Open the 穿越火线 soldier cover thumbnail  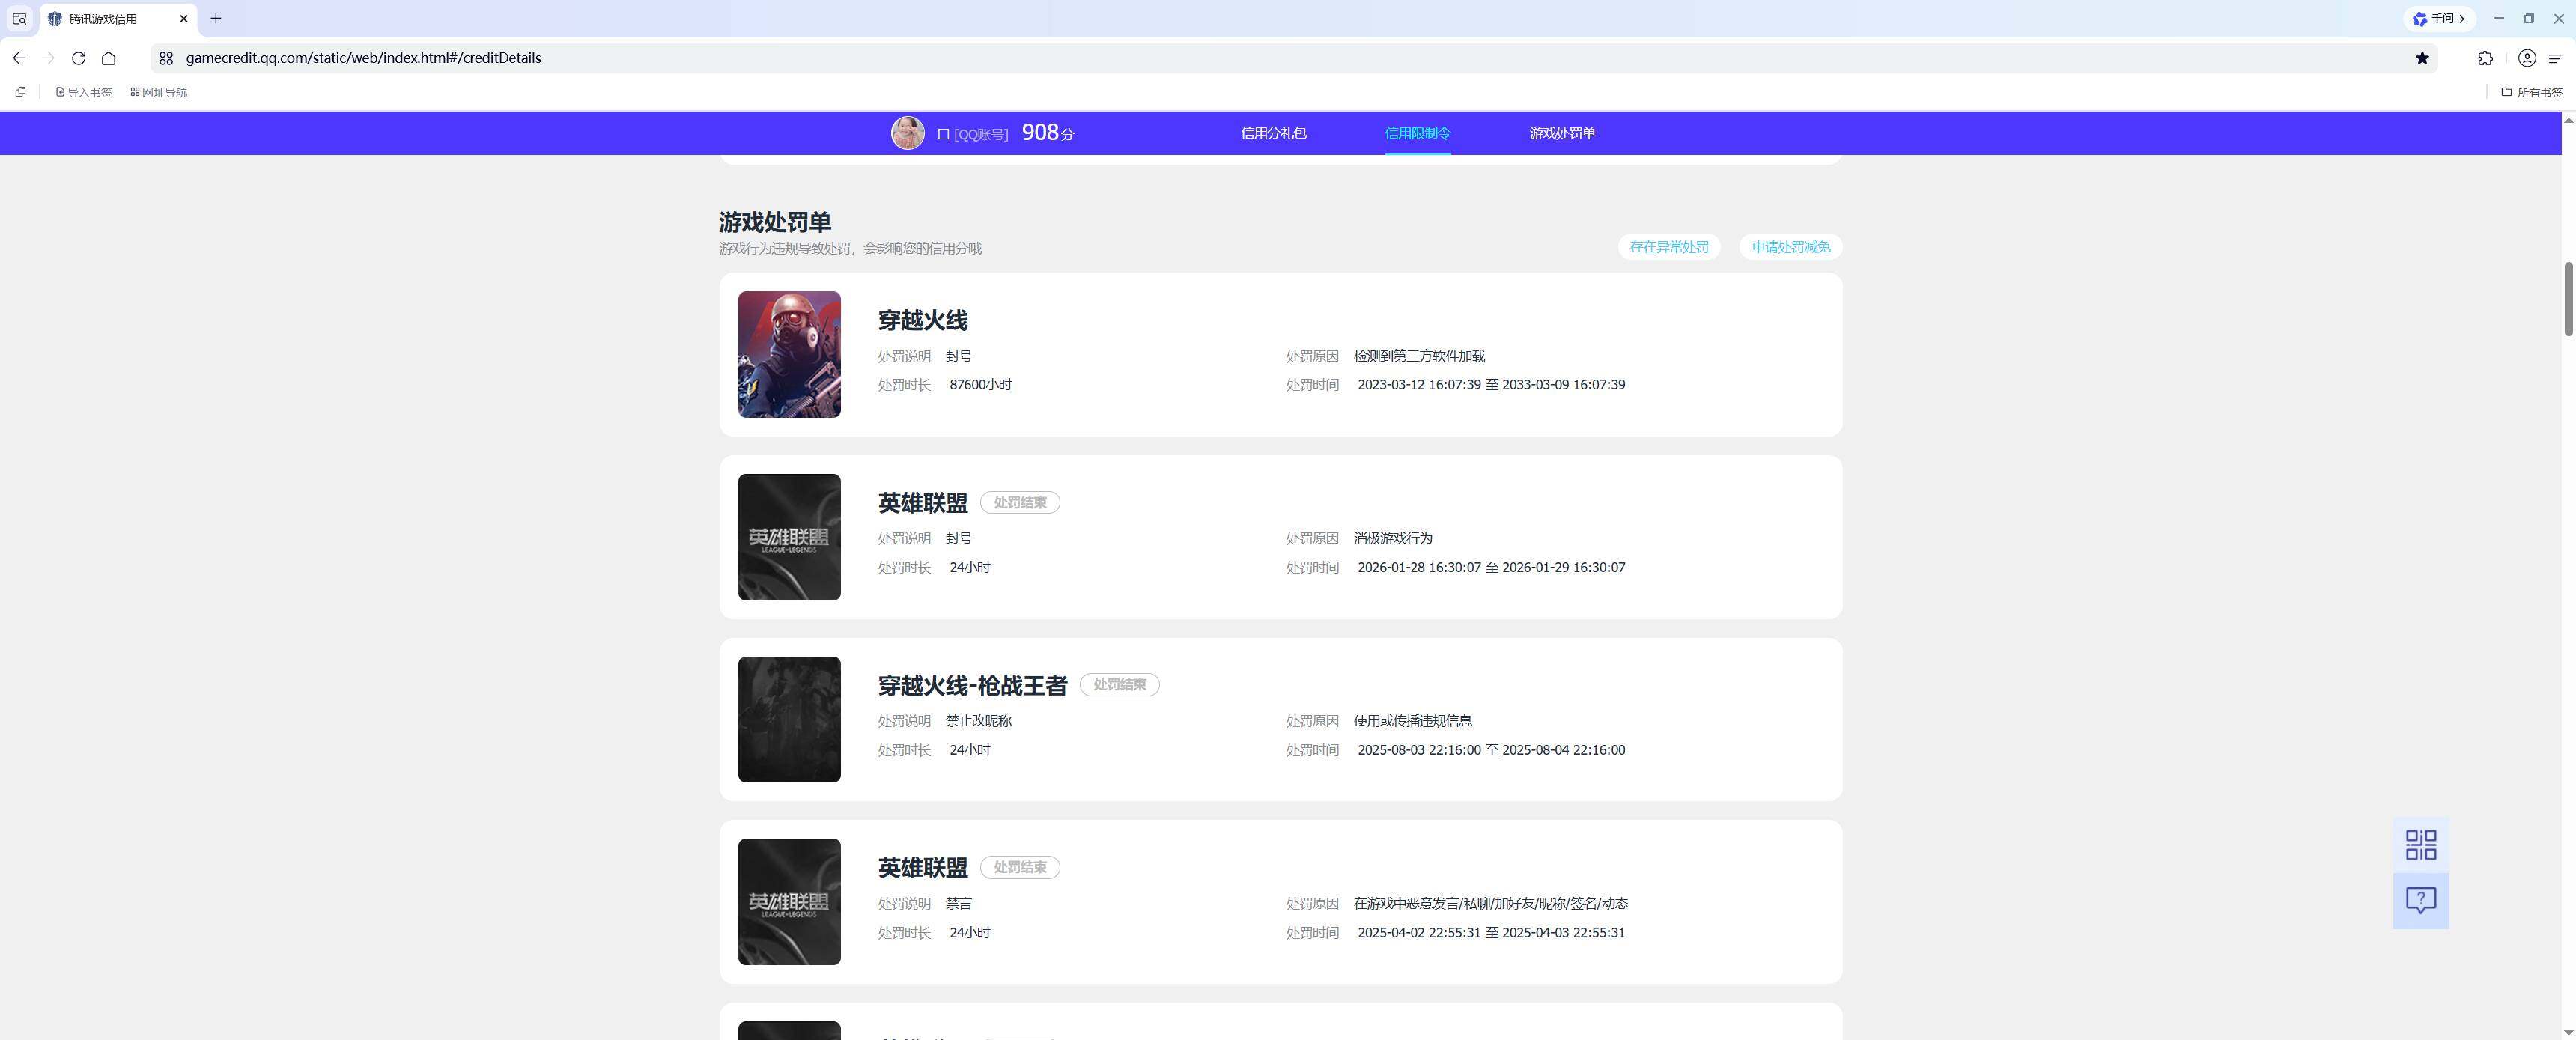click(789, 354)
